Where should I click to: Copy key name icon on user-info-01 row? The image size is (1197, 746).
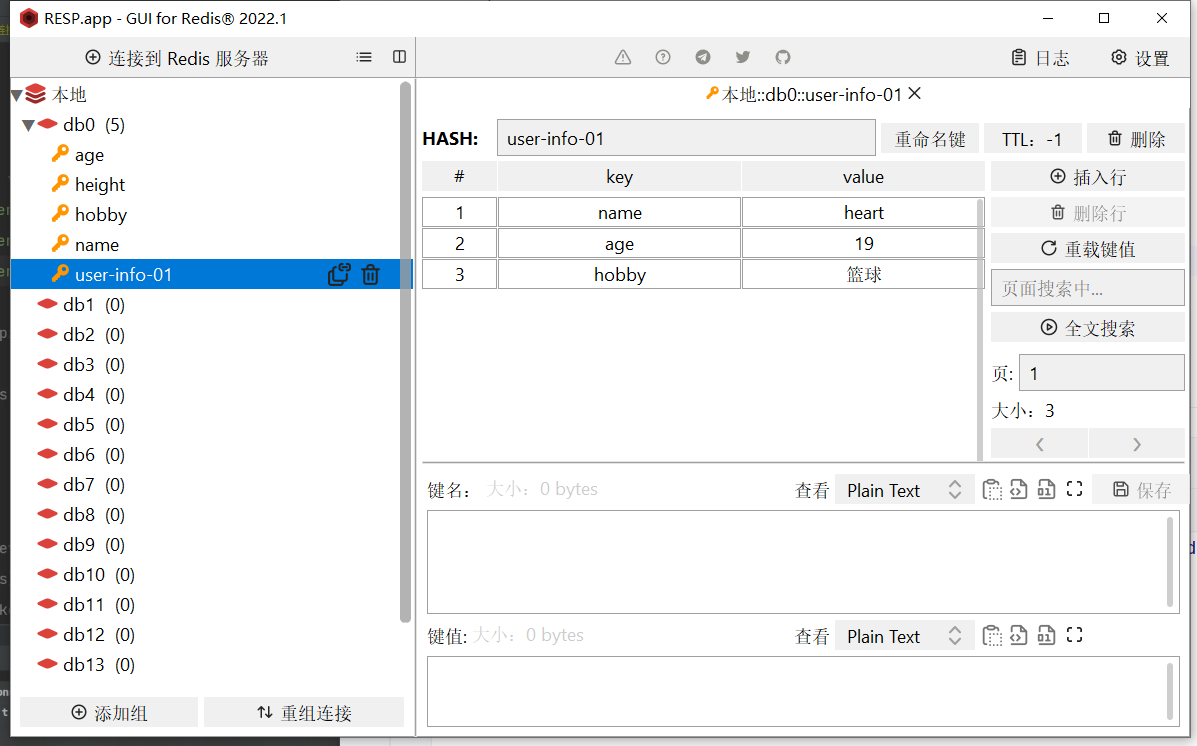point(339,275)
